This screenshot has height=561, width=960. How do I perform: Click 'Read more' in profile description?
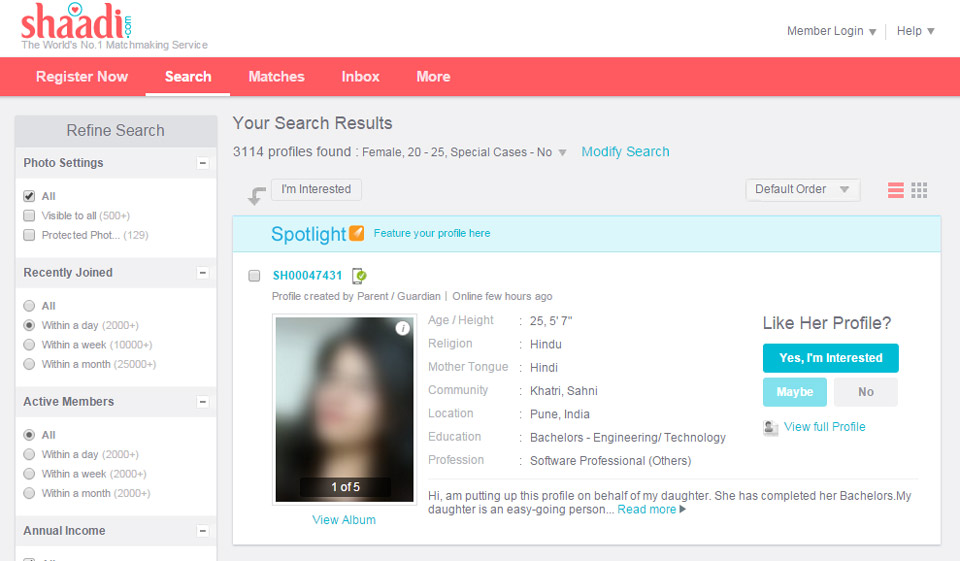pyautogui.click(x=647, y=509)
